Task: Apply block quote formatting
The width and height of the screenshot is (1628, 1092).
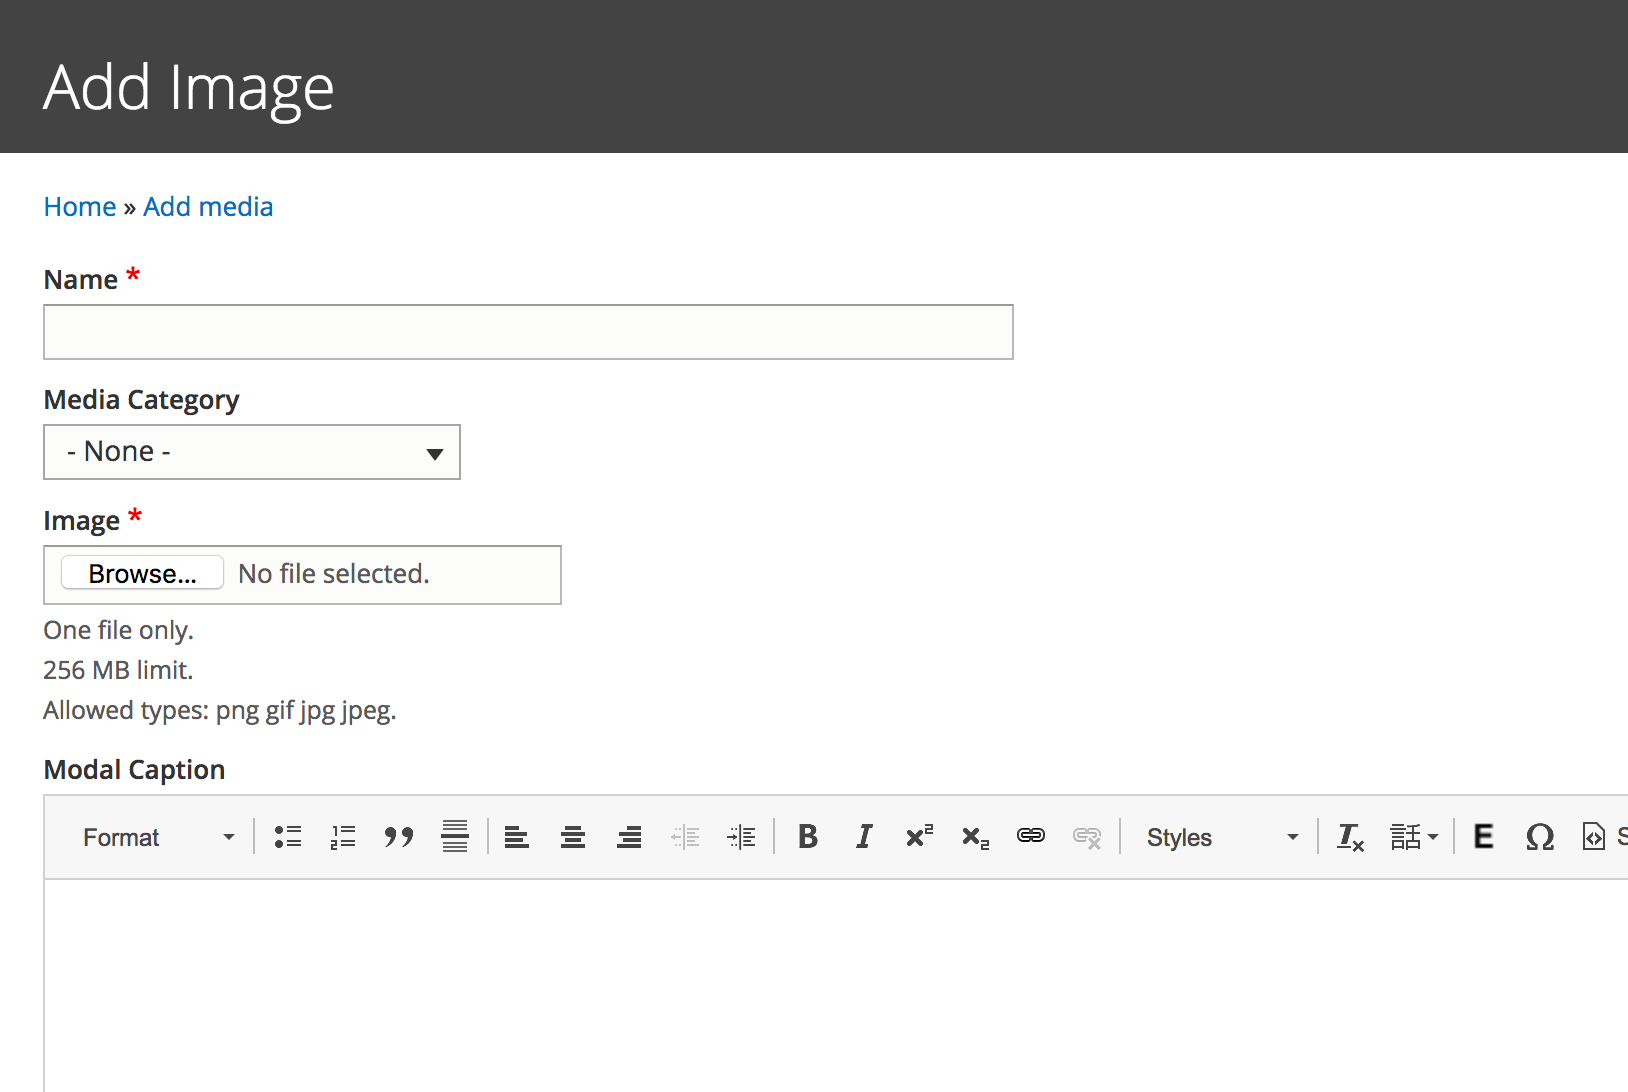Action: 399,837
